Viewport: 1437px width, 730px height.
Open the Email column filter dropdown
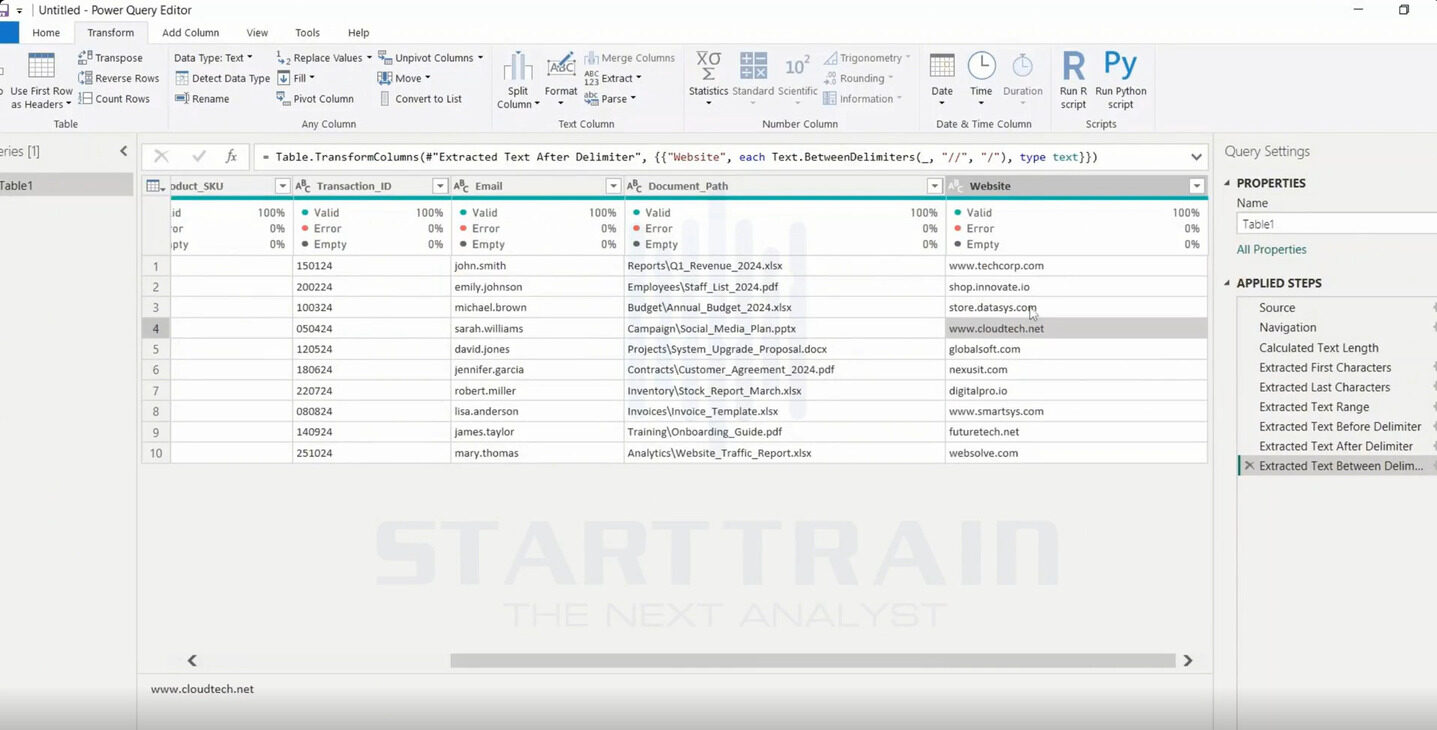tap(613, 186)
